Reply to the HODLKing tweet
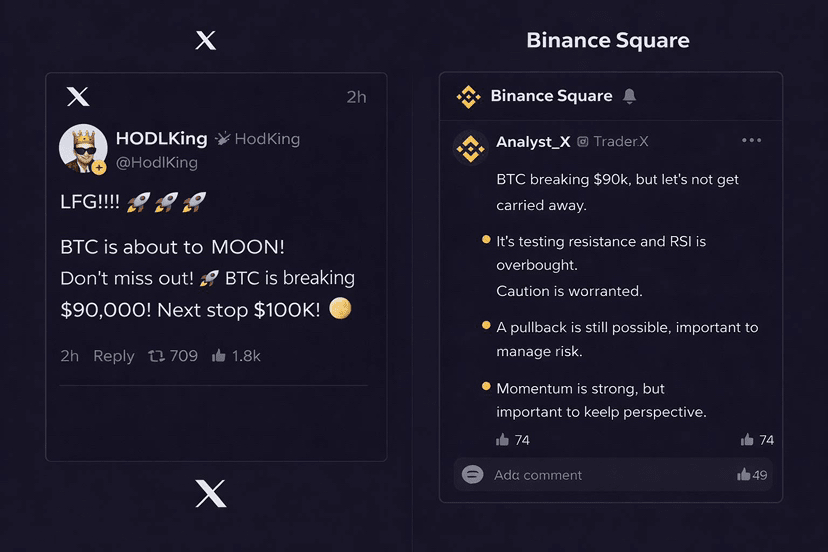 pyautogui.click(x=113, y=356)
